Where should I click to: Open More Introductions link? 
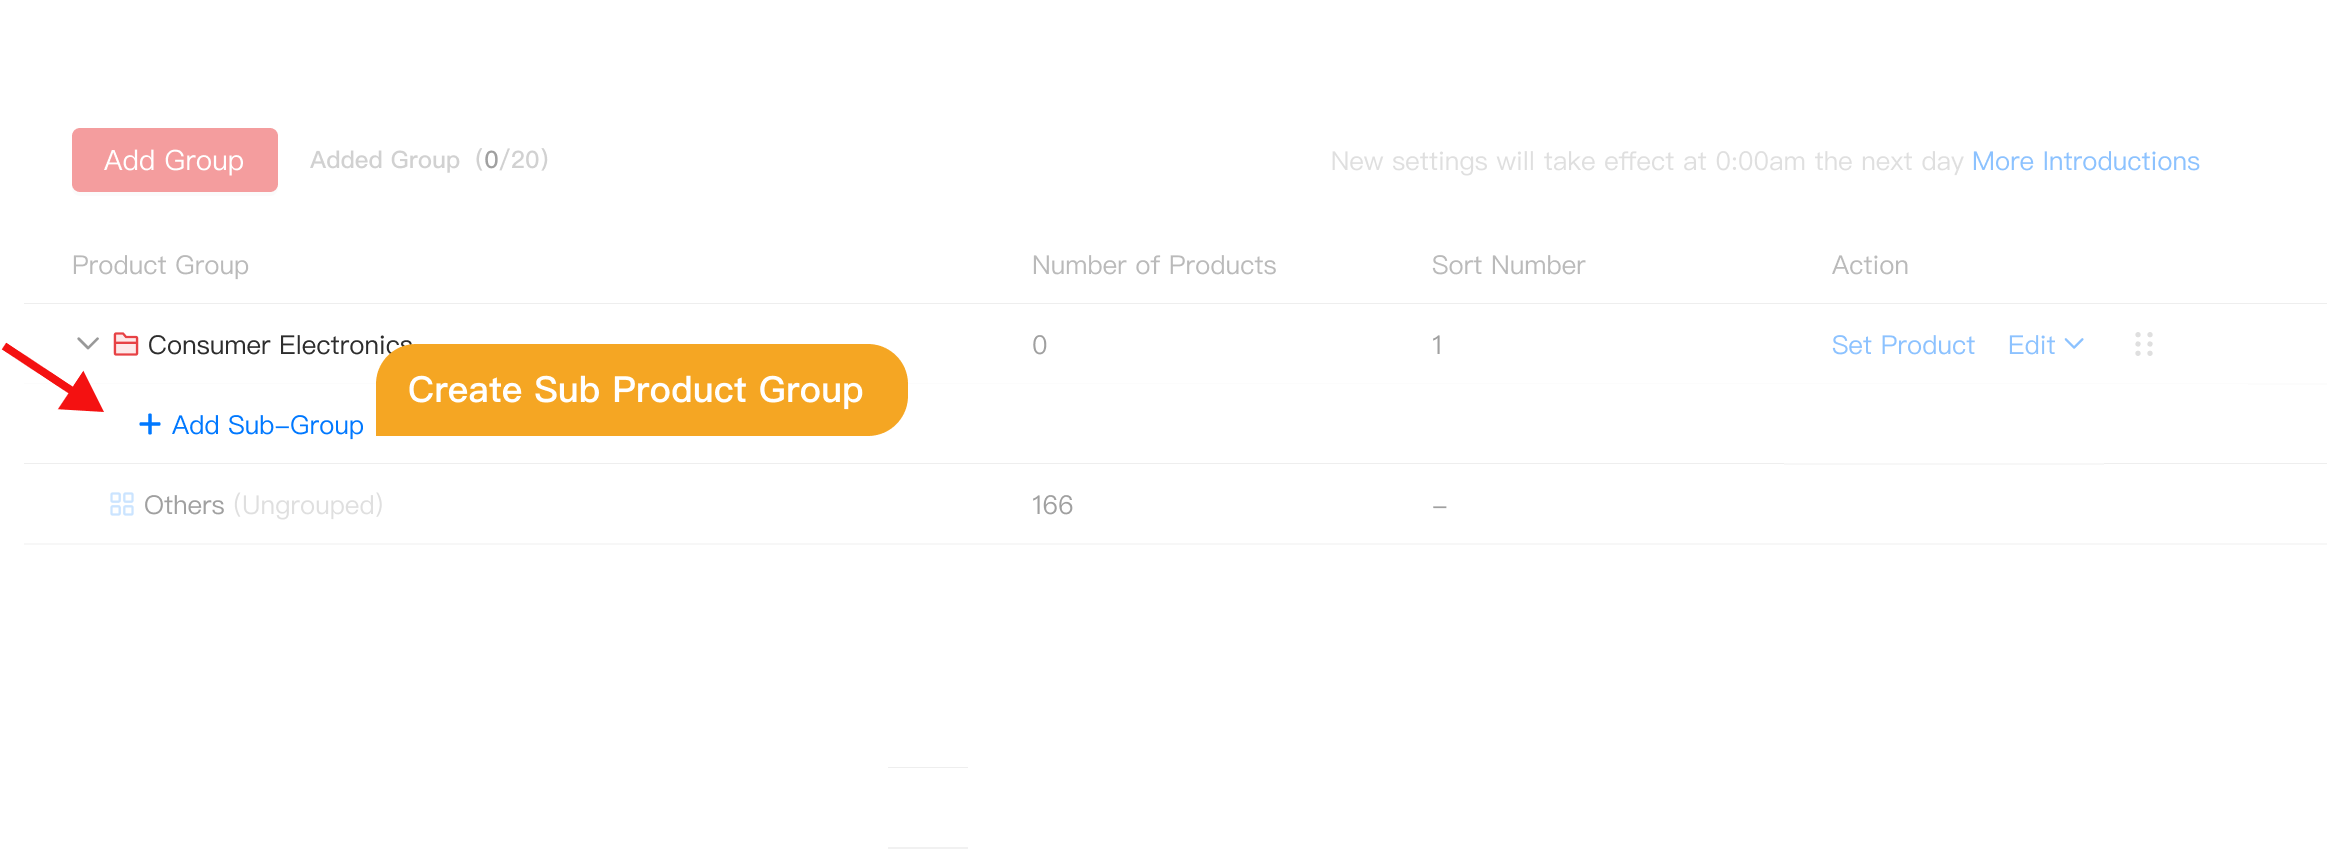[2084, 160]
